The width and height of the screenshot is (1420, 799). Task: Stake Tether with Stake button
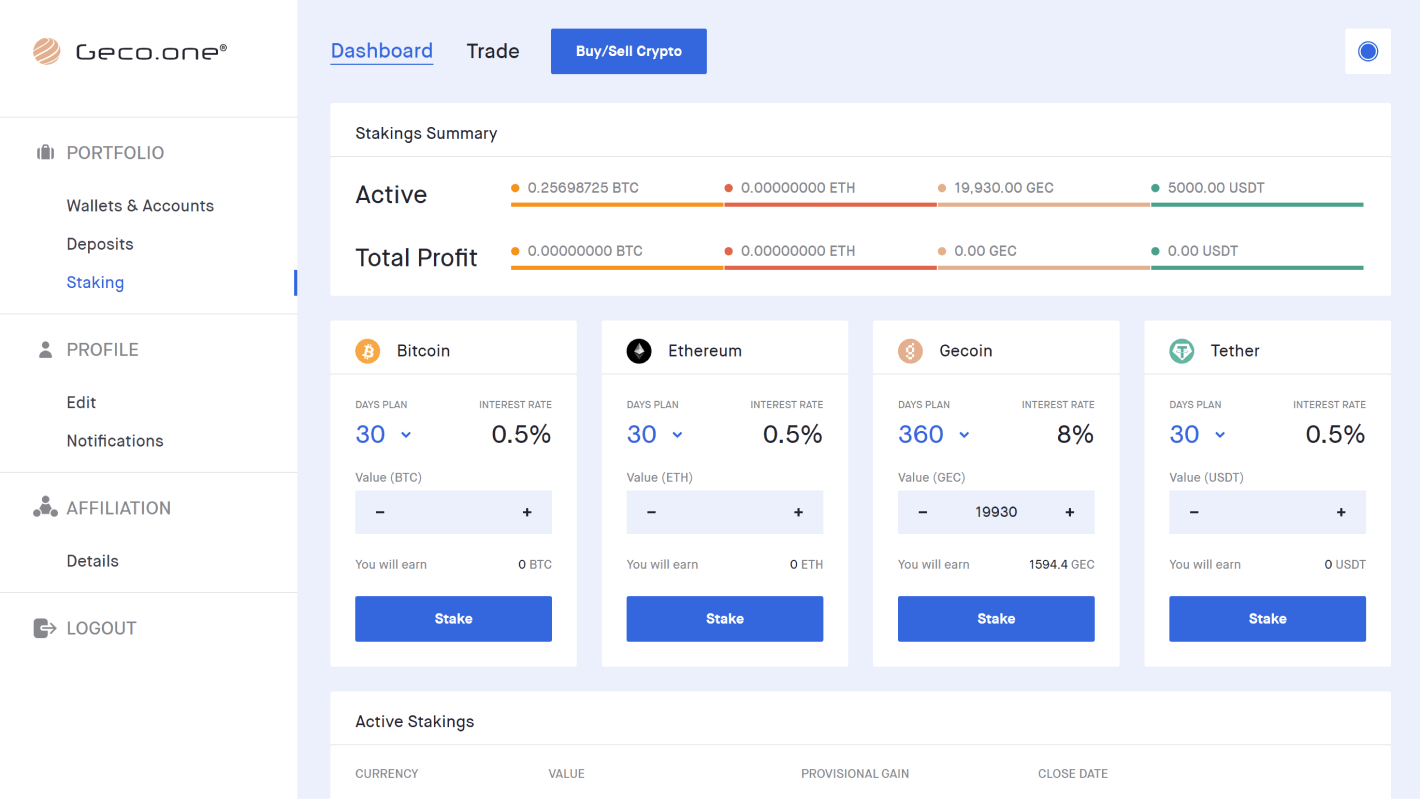[x=1267, y=619]
